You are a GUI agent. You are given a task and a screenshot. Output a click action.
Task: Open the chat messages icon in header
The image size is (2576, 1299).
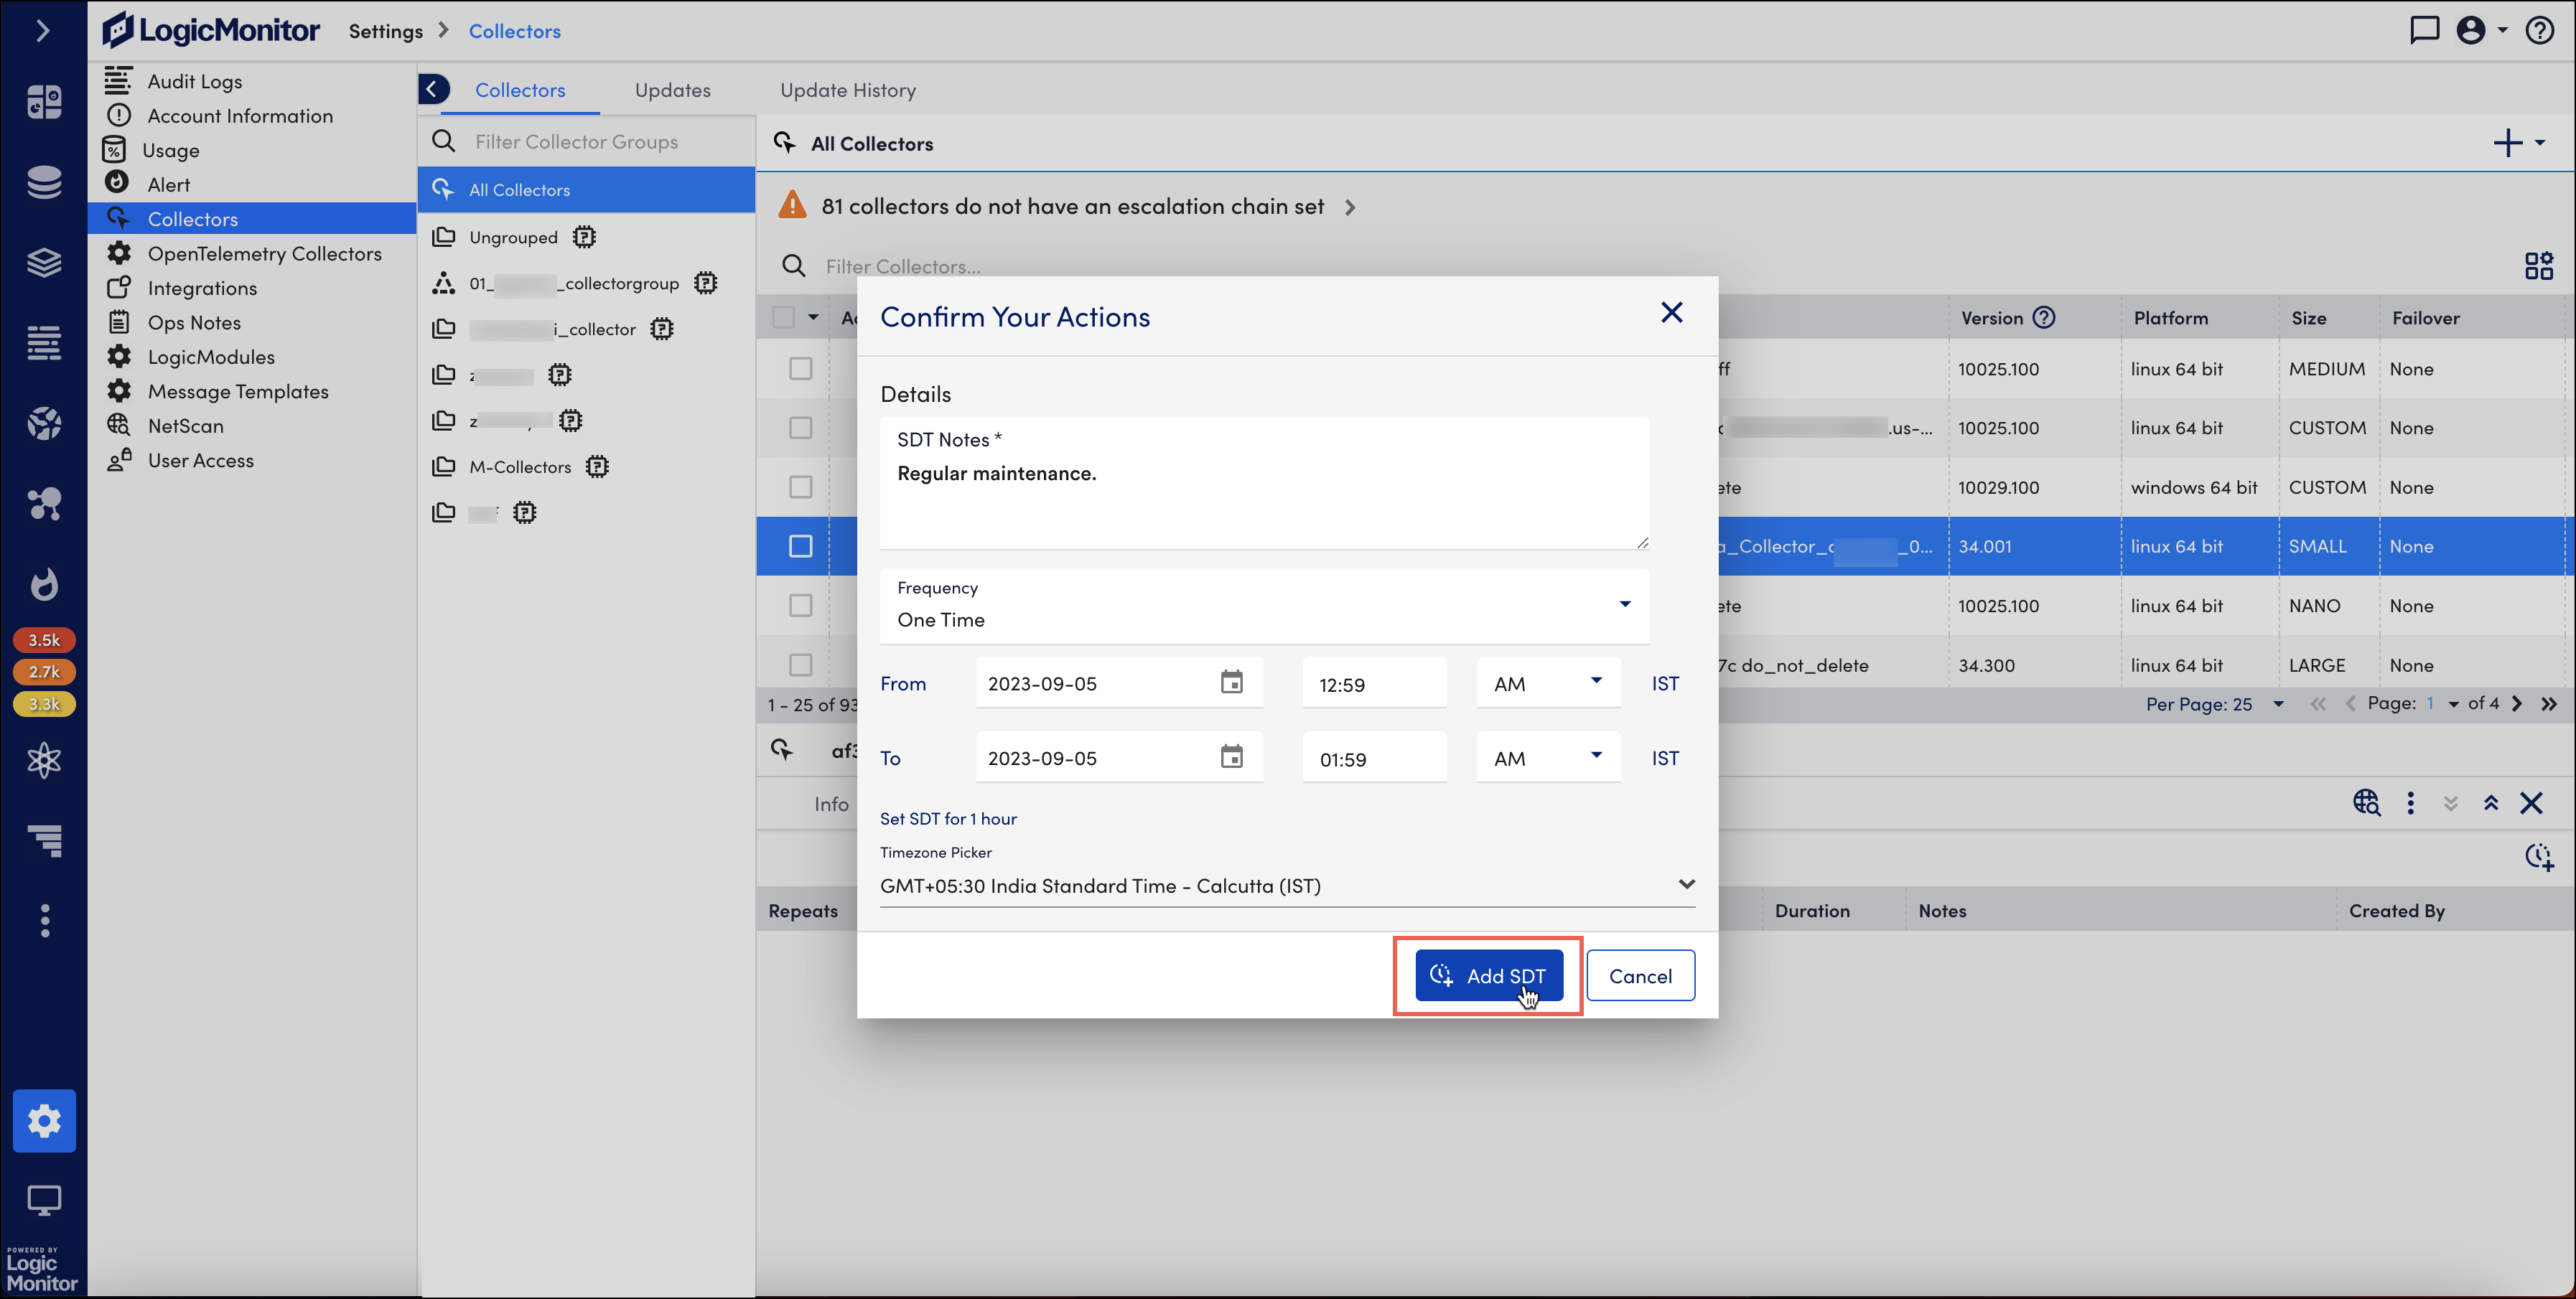[x=2424, y=30]
